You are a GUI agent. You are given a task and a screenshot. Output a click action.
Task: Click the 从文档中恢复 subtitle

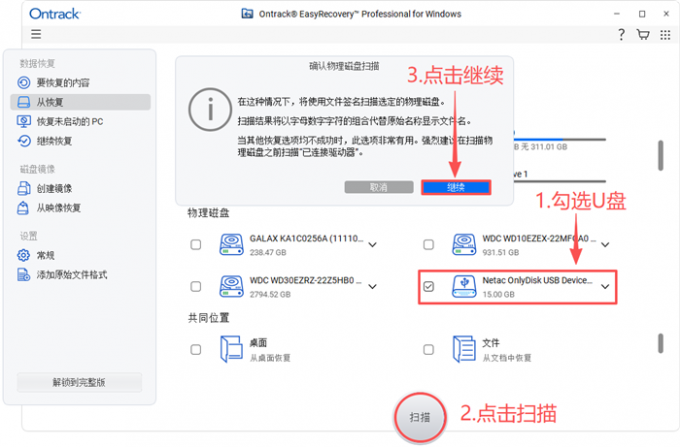(x=507, y=358)
